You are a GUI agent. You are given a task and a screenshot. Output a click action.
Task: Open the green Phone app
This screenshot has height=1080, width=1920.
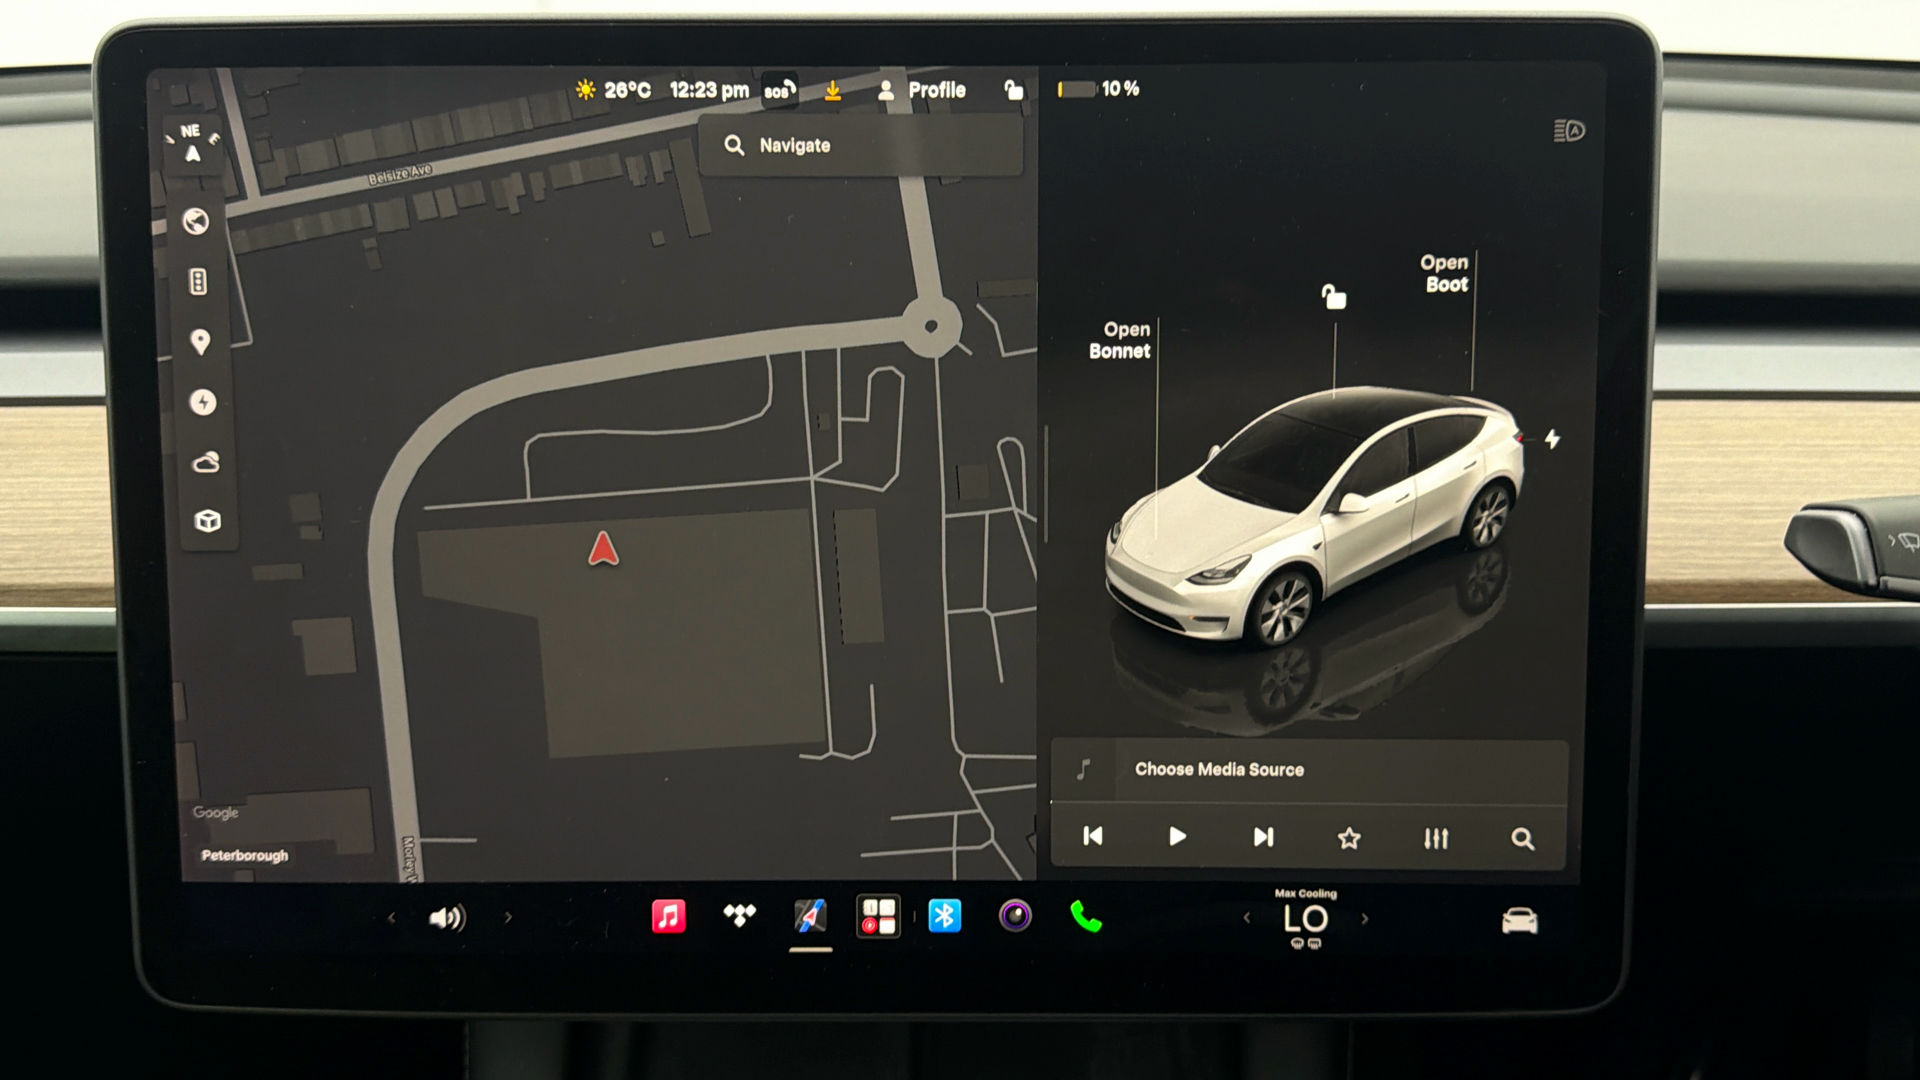pos(1086,916)
